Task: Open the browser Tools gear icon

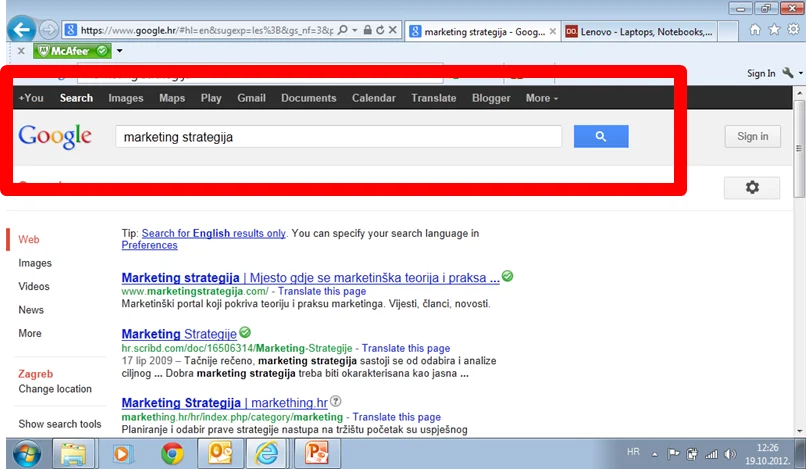Action: pos(794,29)
